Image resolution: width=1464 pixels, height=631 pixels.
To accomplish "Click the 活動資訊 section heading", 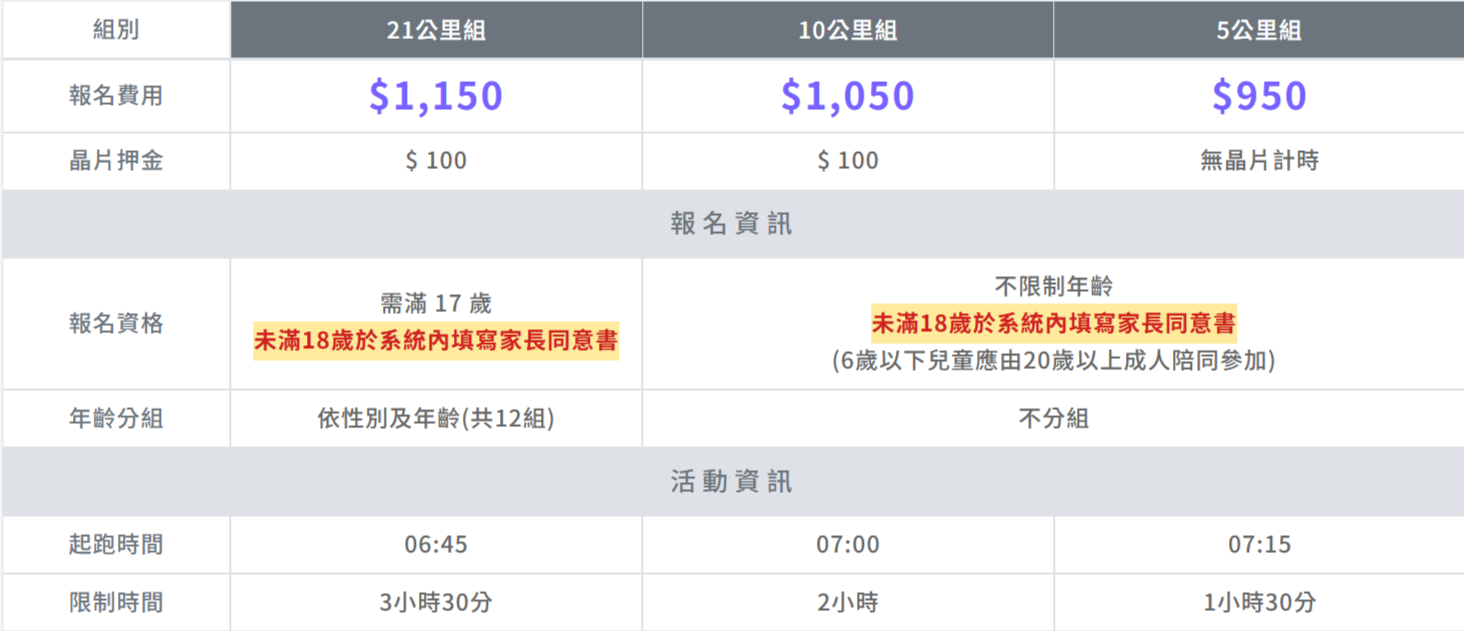I will coord(732,482).
